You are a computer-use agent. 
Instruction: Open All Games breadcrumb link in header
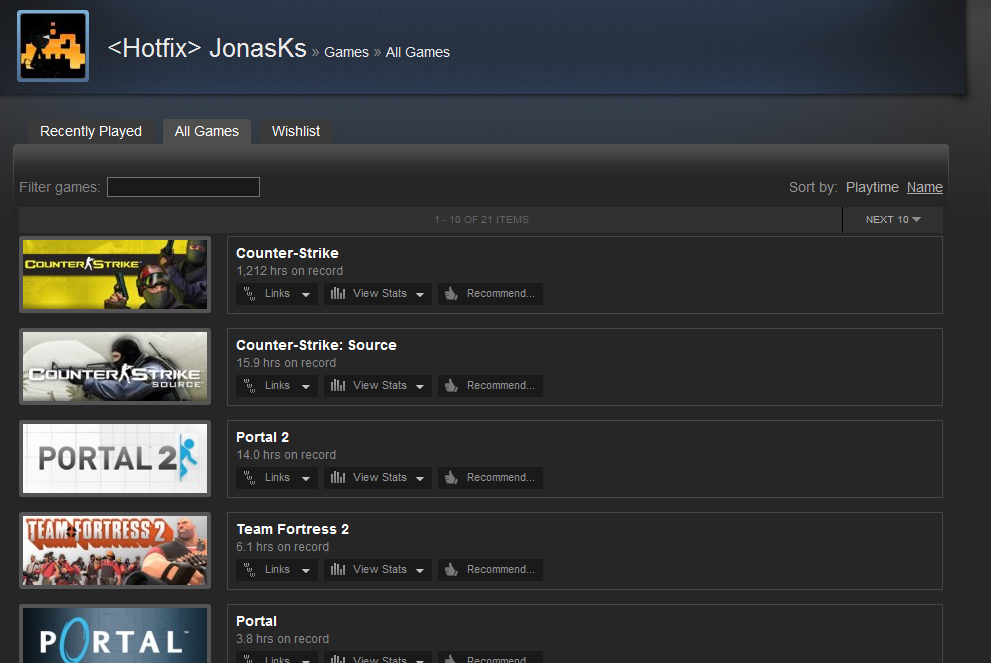tap(418, 52)
